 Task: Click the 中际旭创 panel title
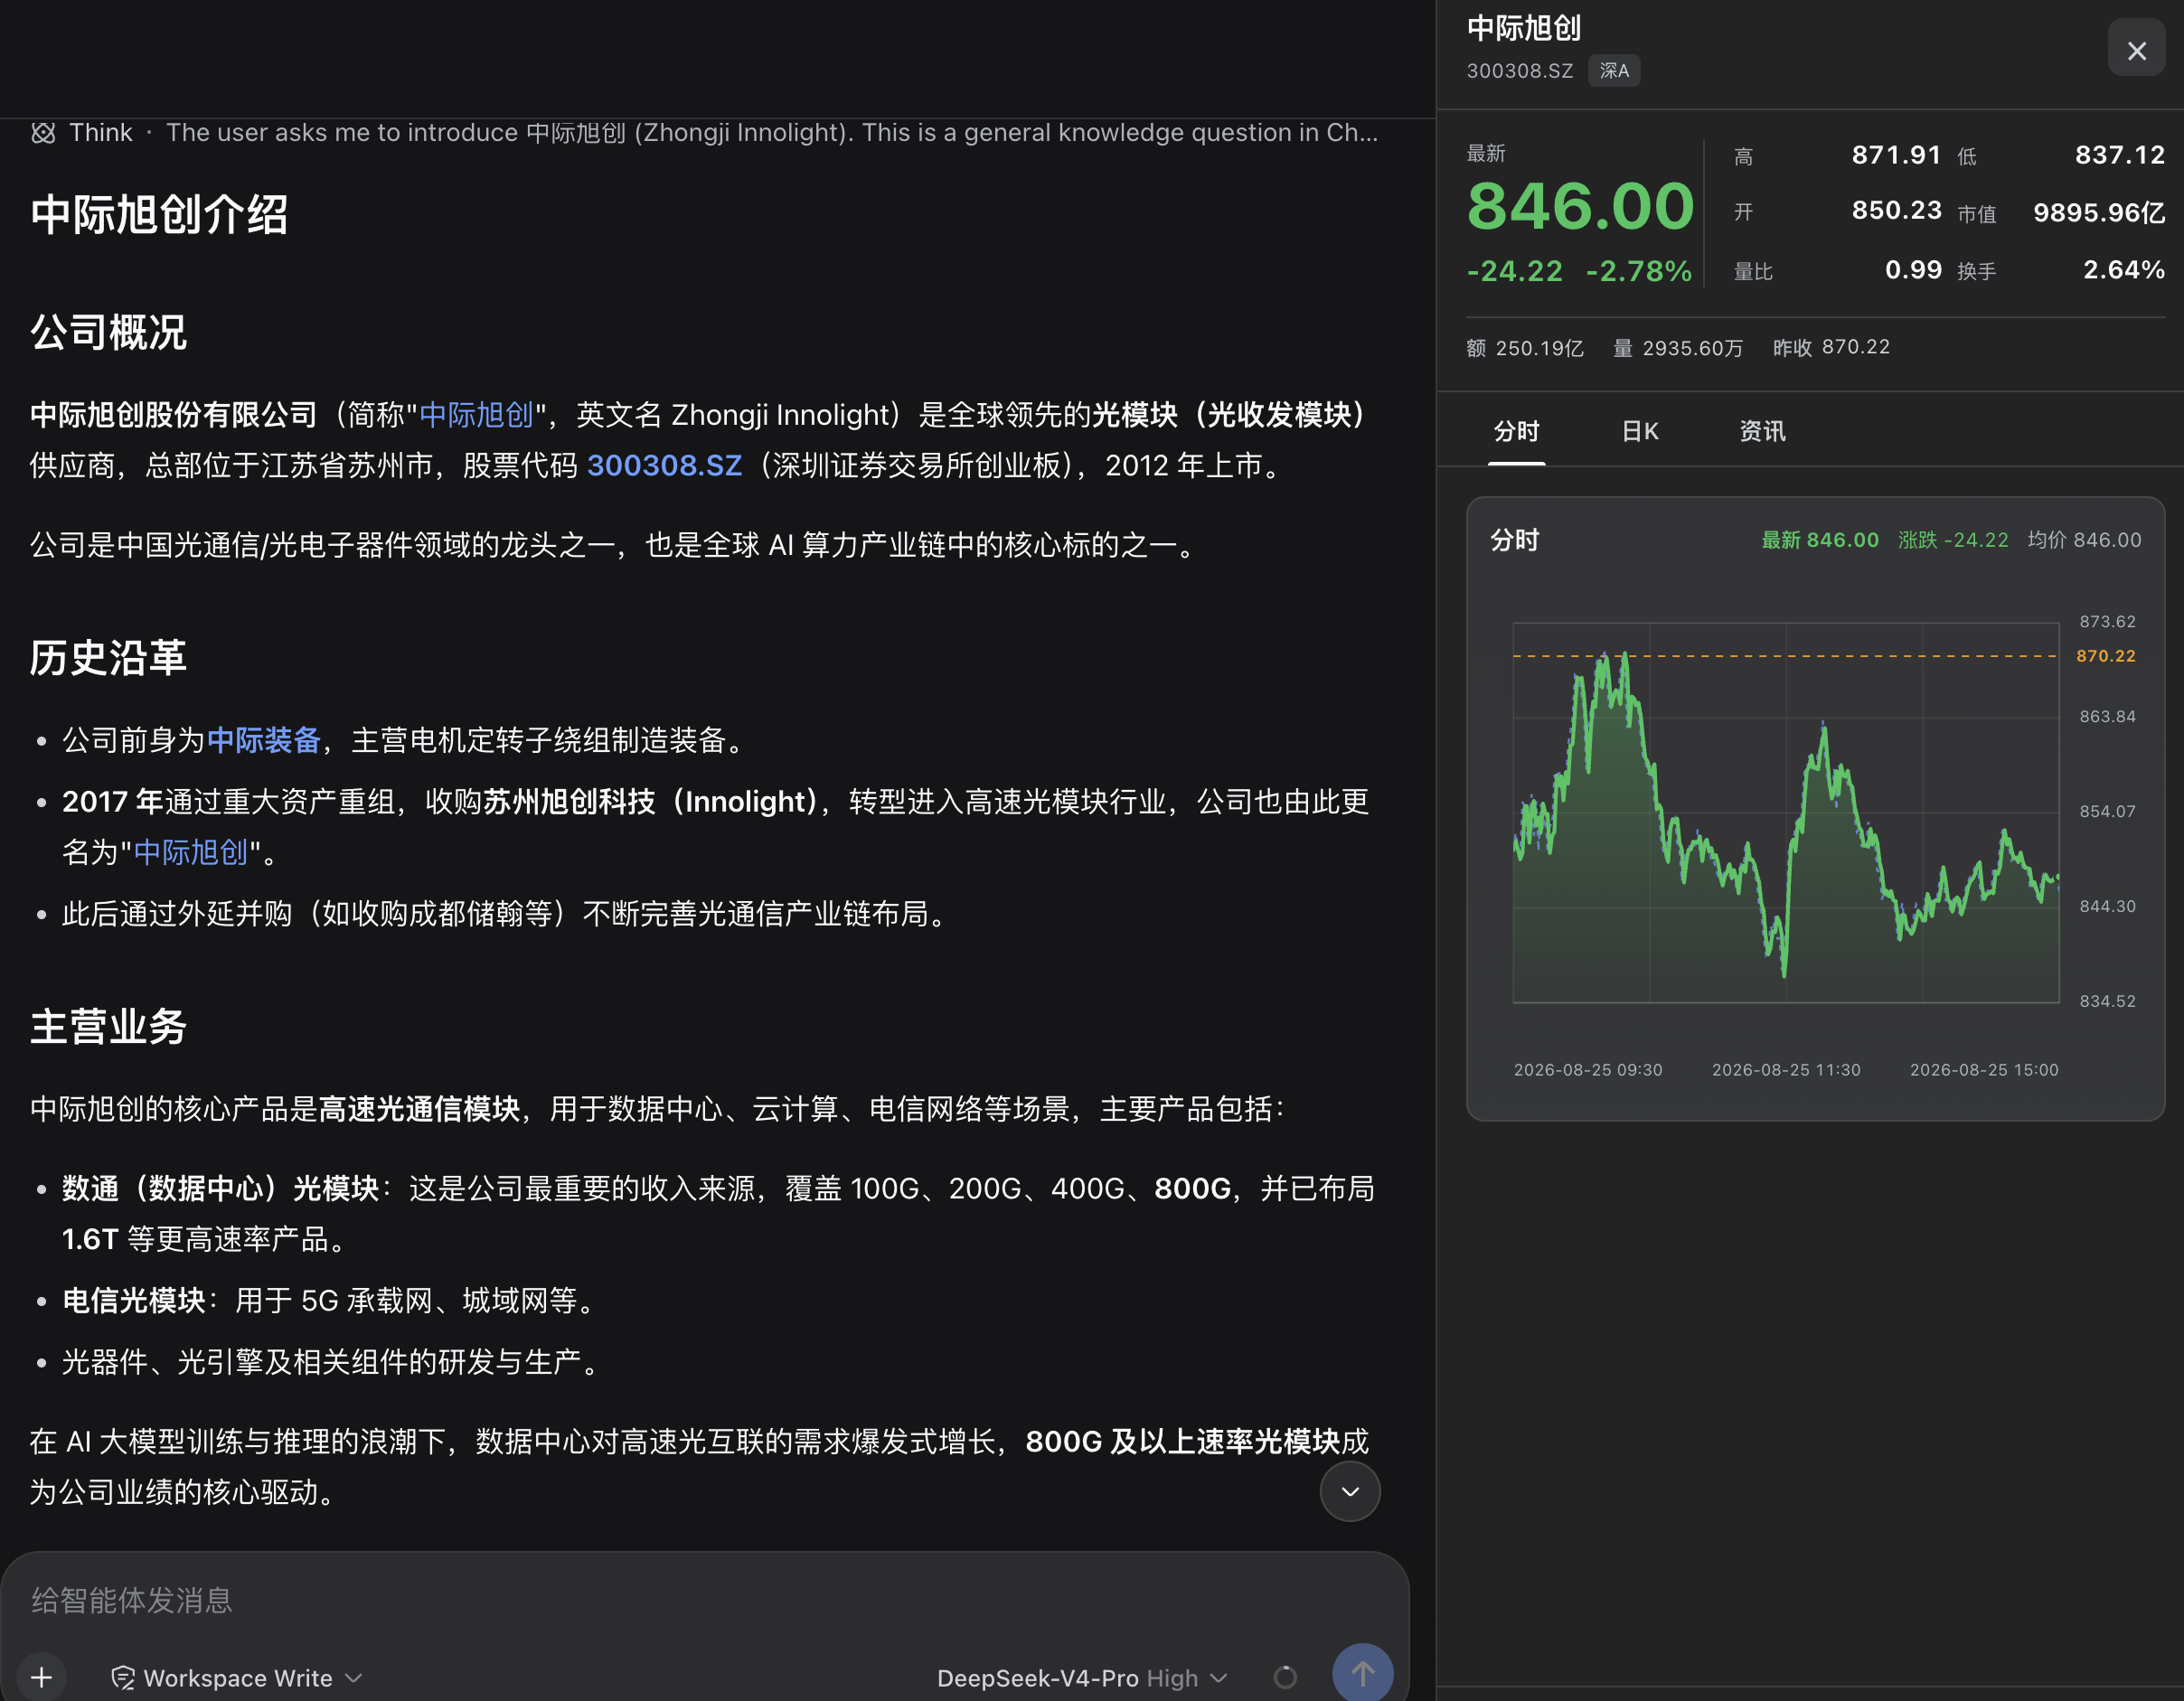1524,28
